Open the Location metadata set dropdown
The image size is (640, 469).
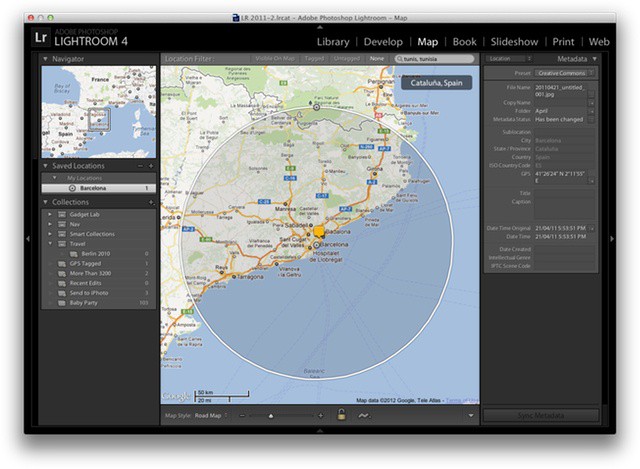click(x=509, y=59)
